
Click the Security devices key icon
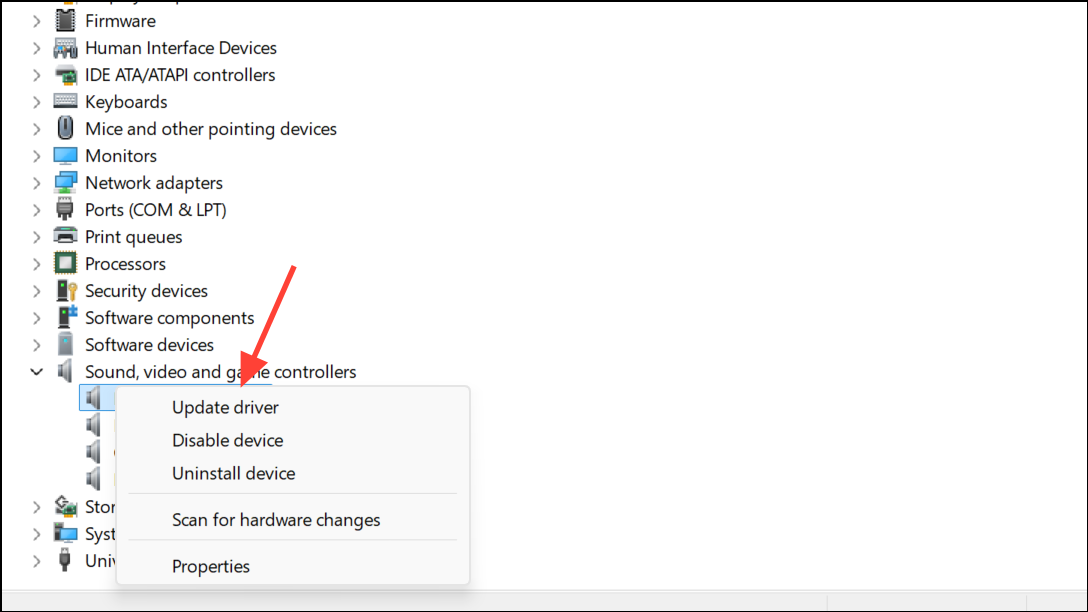[x=66, y=291]
